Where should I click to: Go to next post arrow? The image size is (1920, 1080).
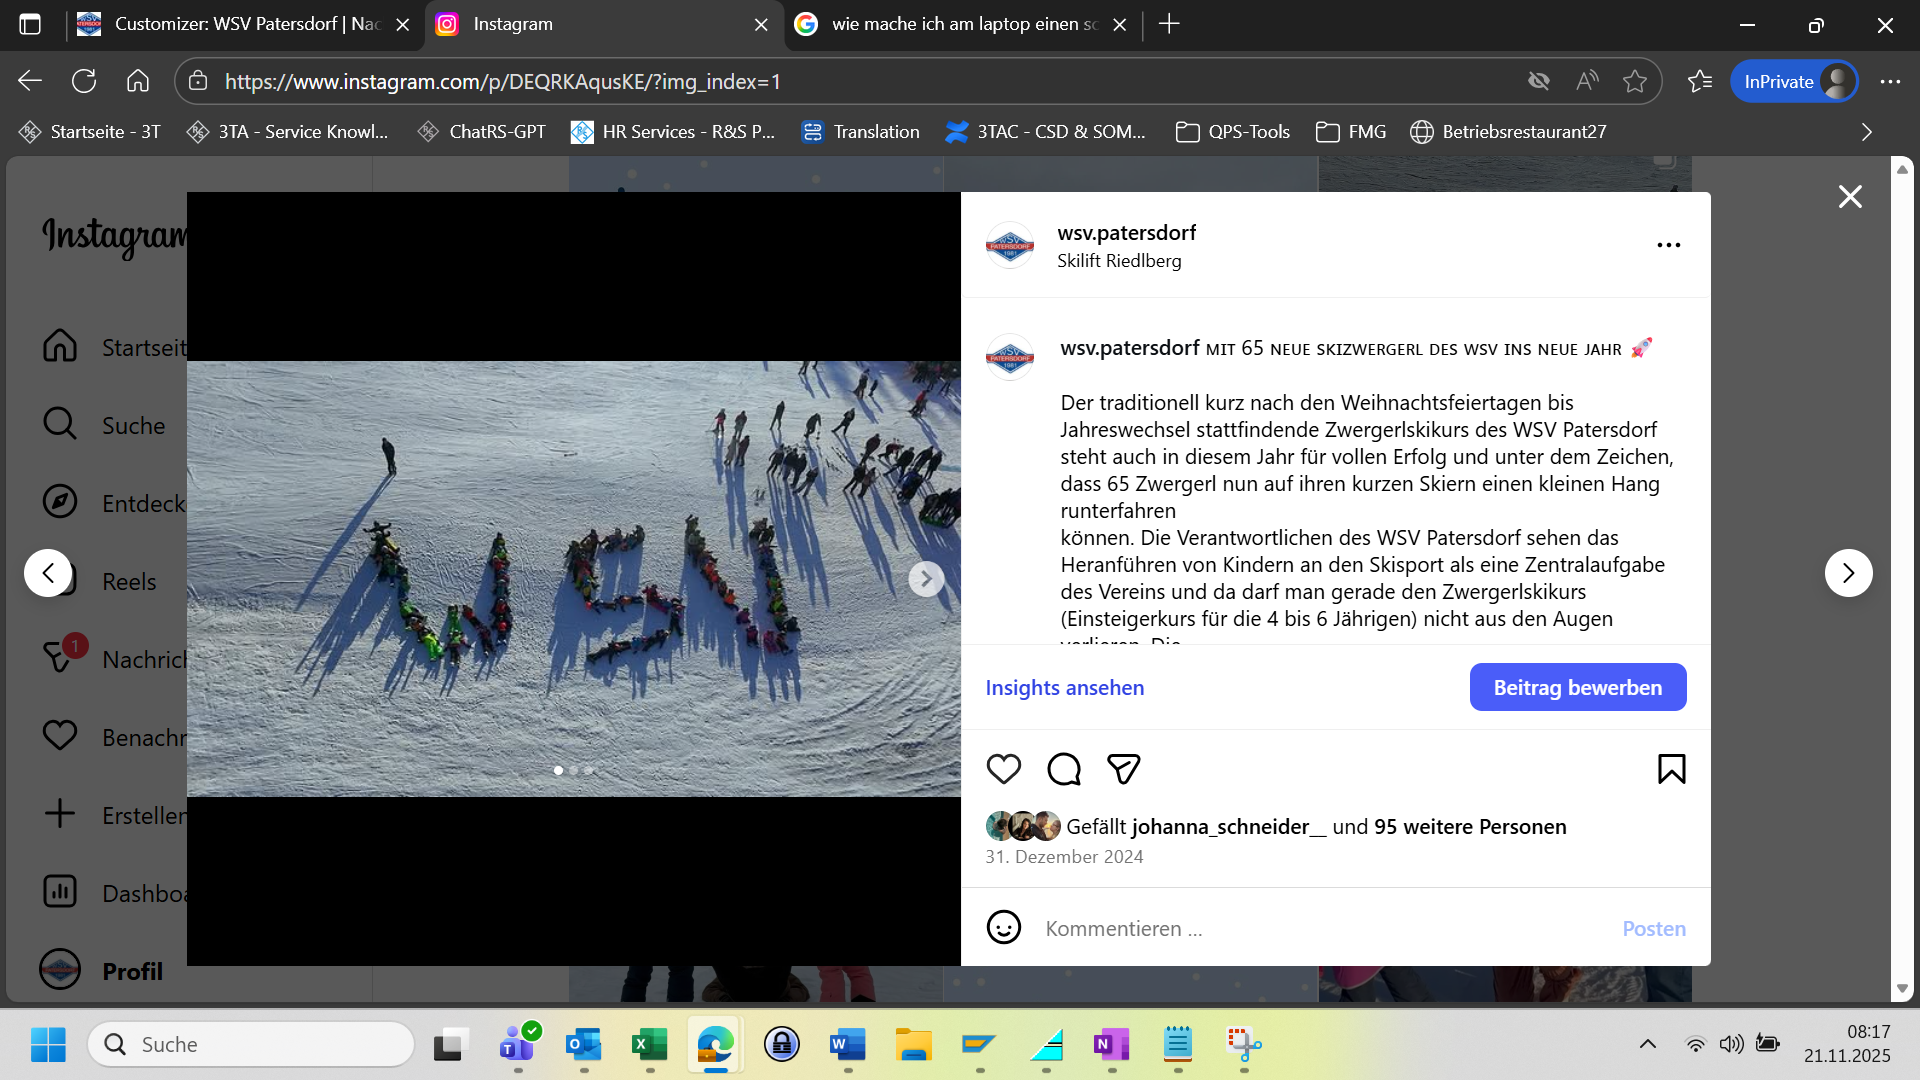pos(1848,573)
